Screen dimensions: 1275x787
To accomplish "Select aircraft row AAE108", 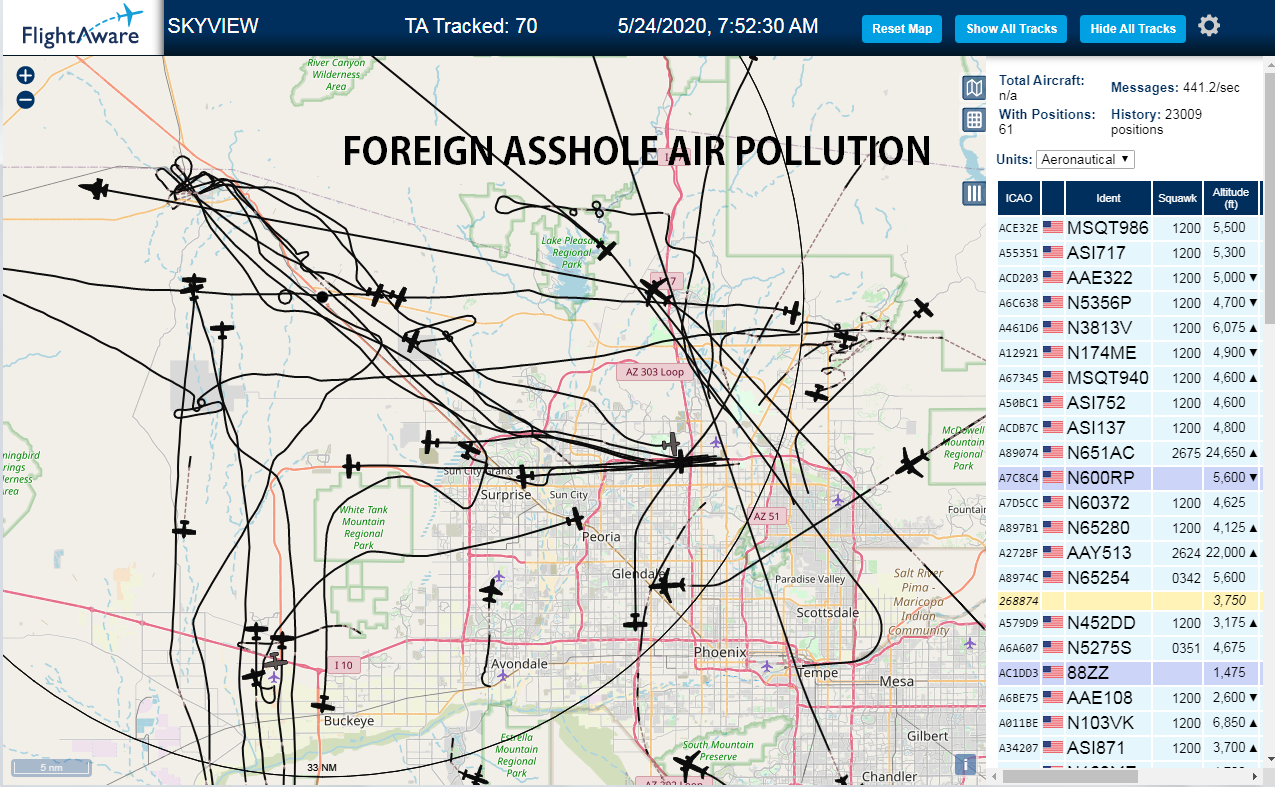I will (x=1130, y=698).
